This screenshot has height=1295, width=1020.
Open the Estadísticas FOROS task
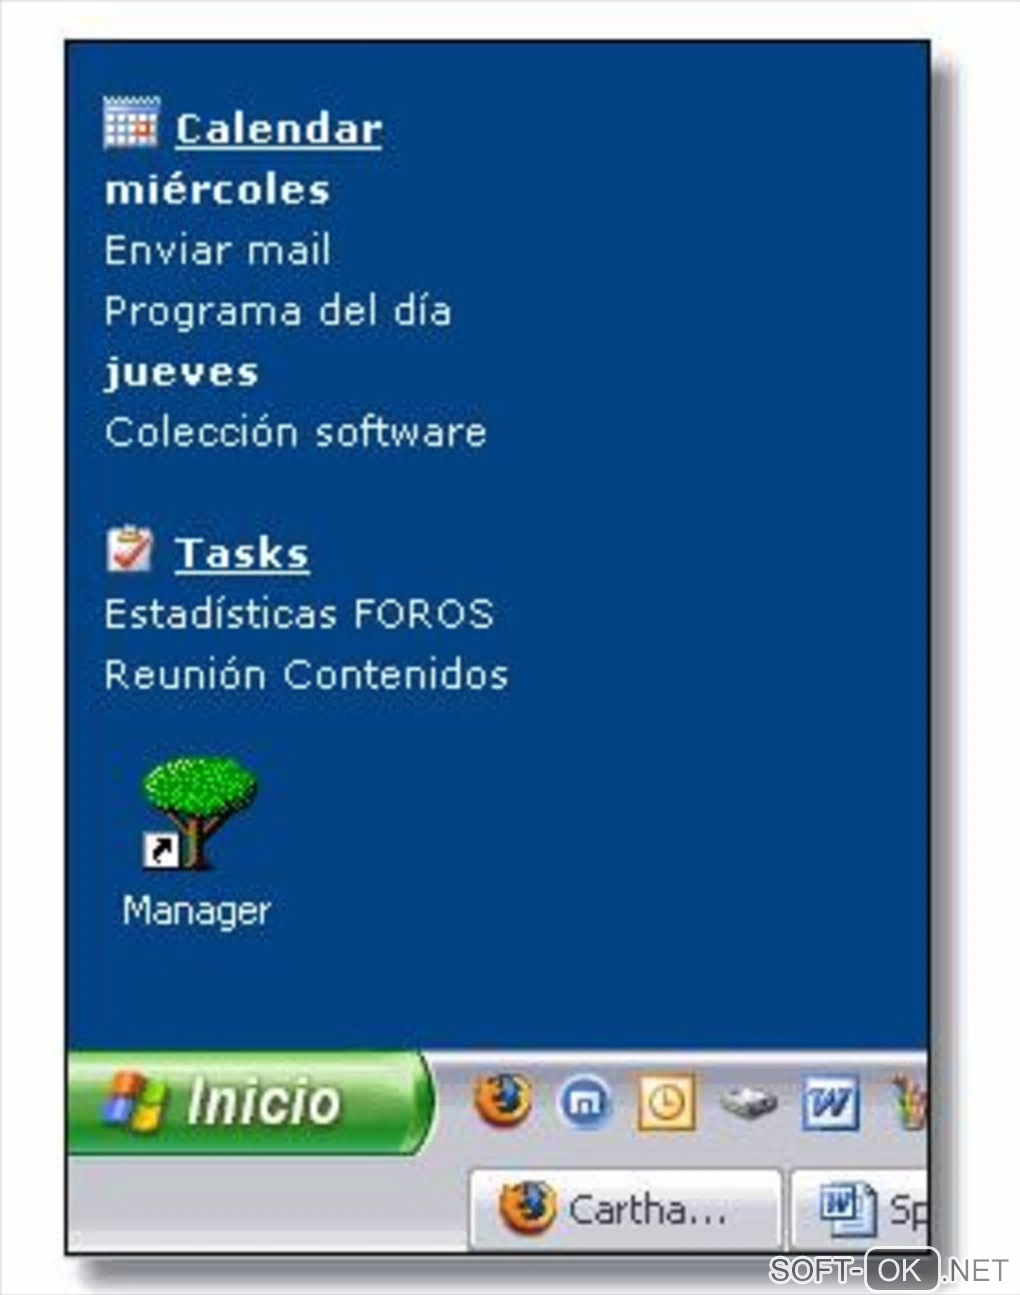point(299,614)
